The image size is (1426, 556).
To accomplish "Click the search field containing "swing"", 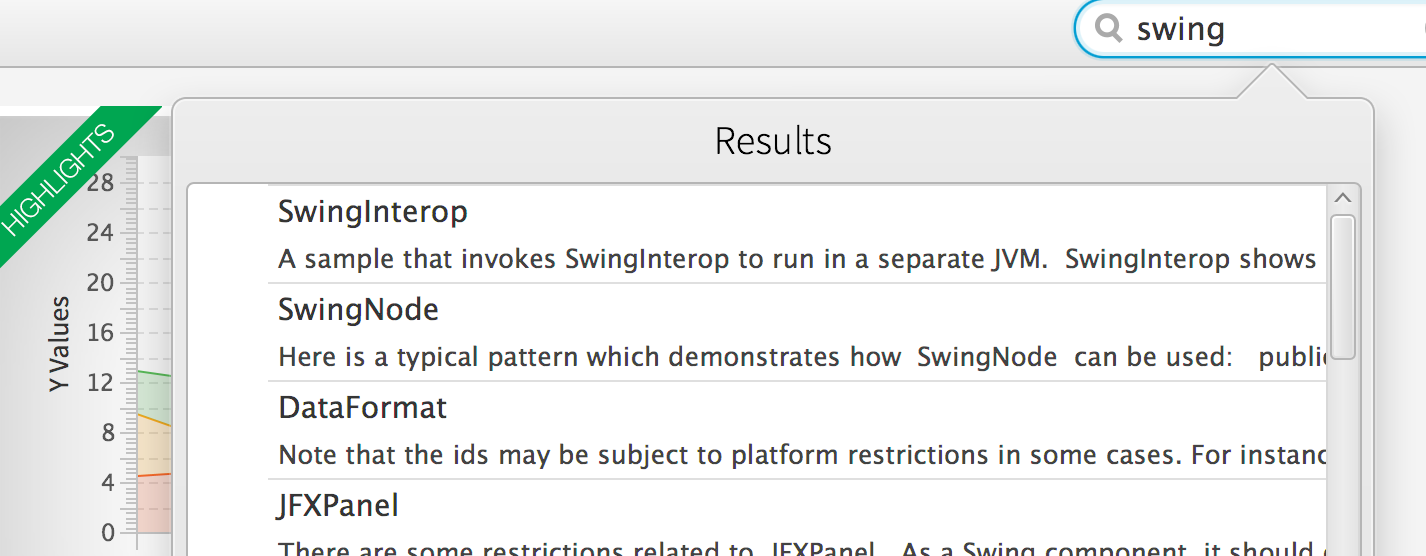I will (x=1270, y=30).
